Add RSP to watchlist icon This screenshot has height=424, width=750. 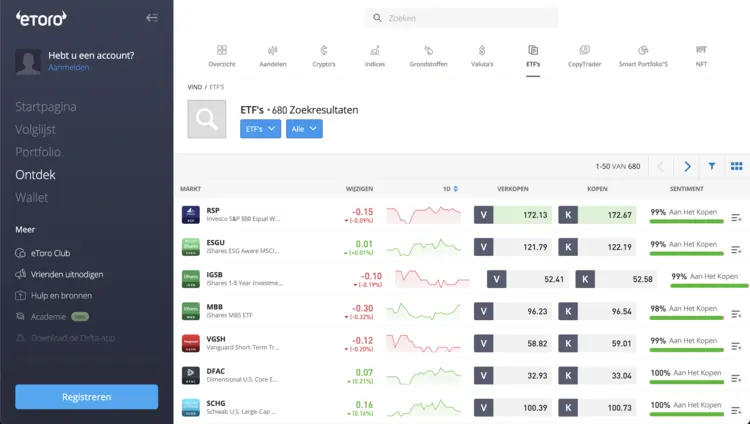coord(736,218)
